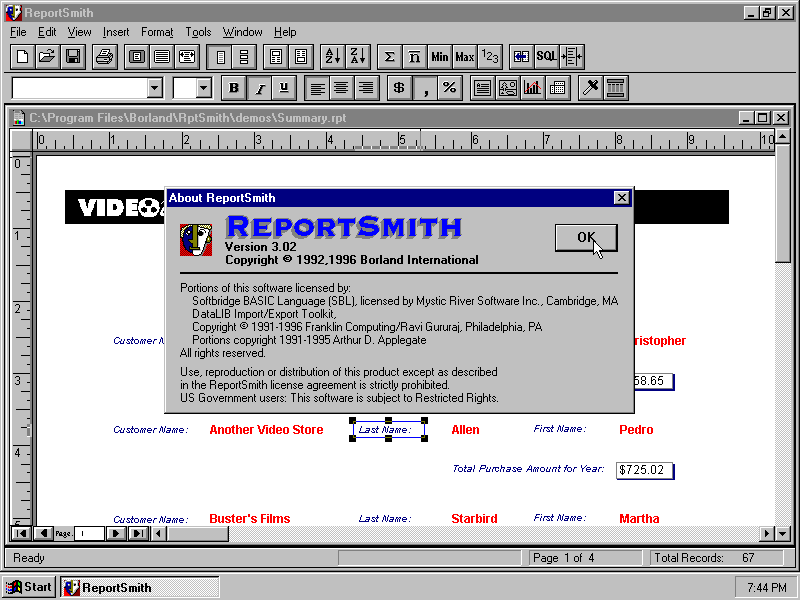800x600 pixels.
Task: Toggle underline formatting
Action: coord(284,88)
